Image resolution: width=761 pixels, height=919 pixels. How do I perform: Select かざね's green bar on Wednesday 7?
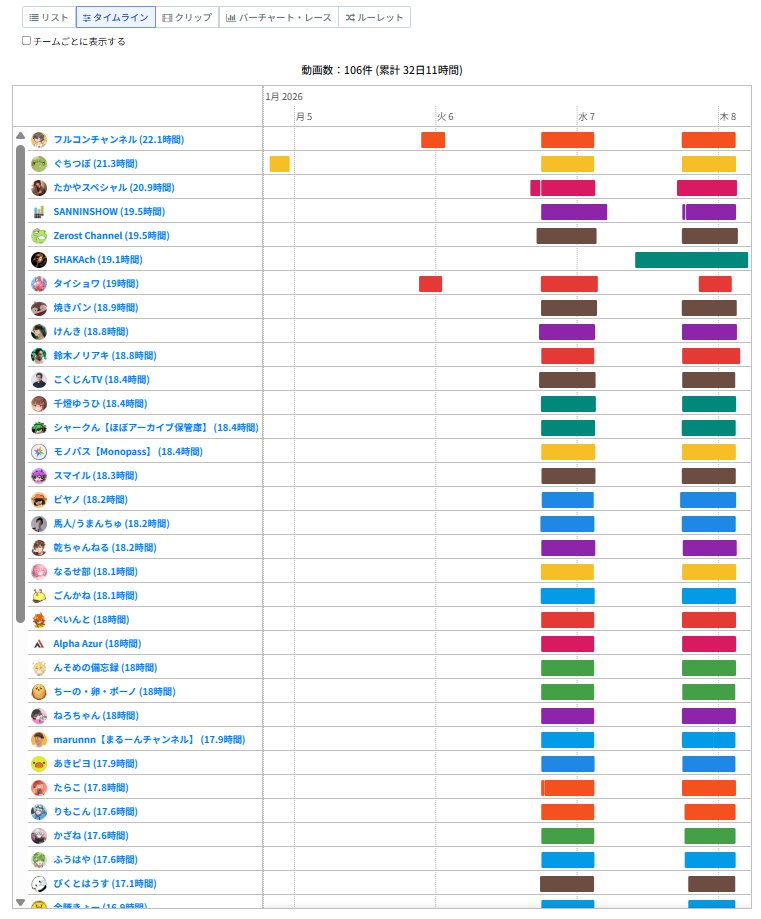coord(568,836)
